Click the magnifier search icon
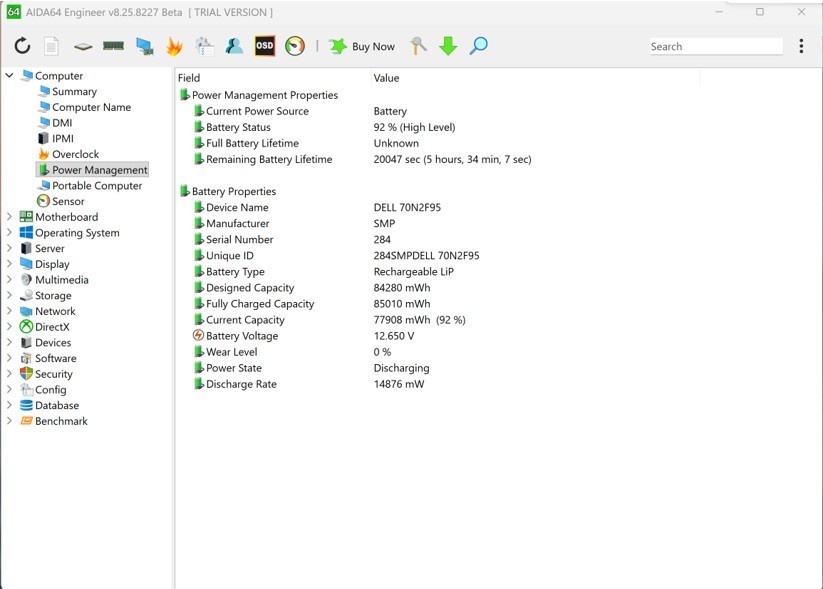823x589 pixels. [478, 46]
